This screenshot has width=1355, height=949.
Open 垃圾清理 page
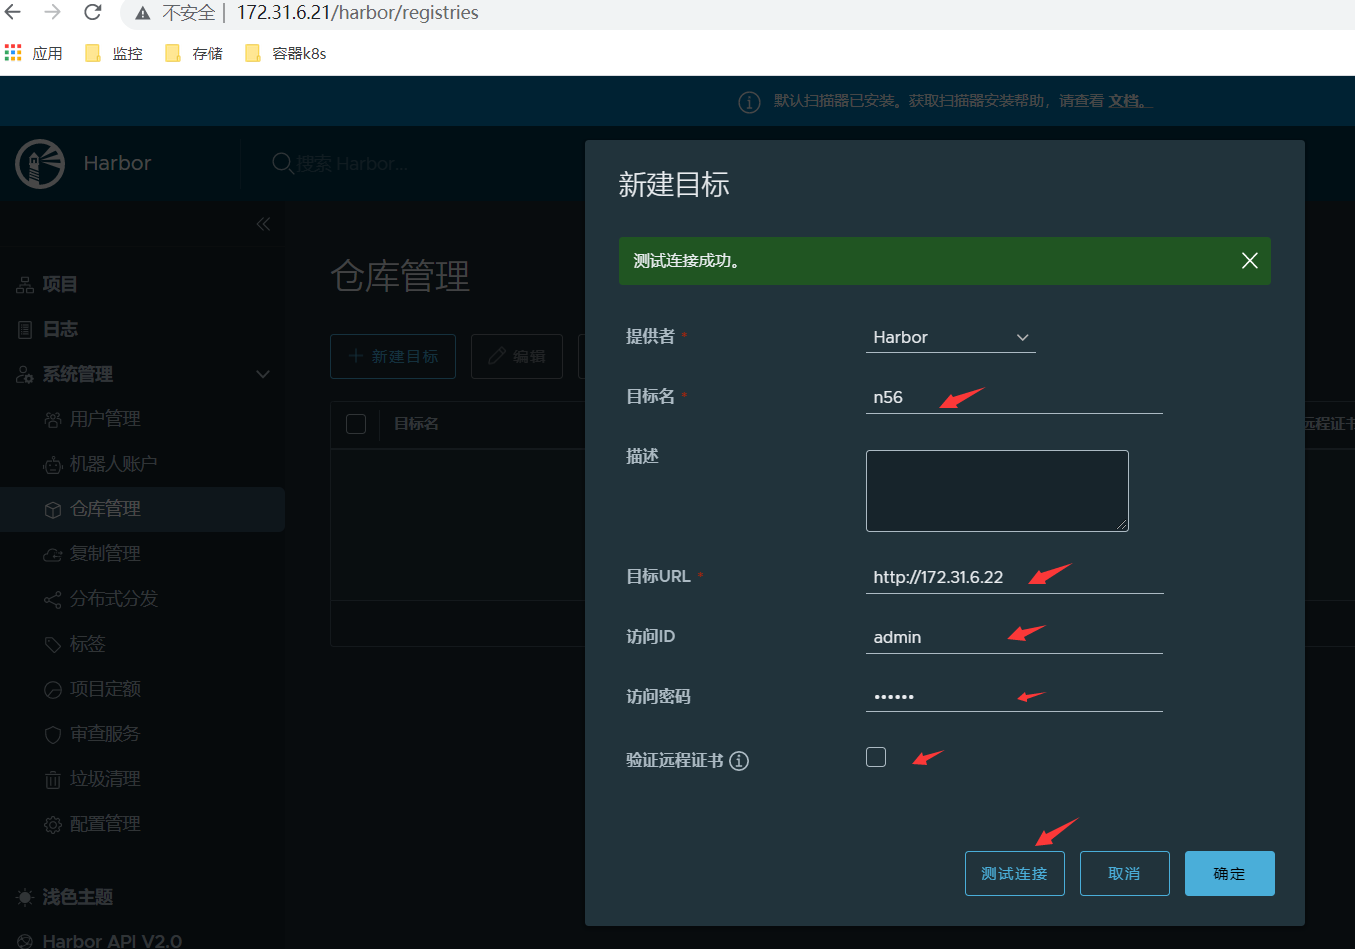(x=105, y=779)
